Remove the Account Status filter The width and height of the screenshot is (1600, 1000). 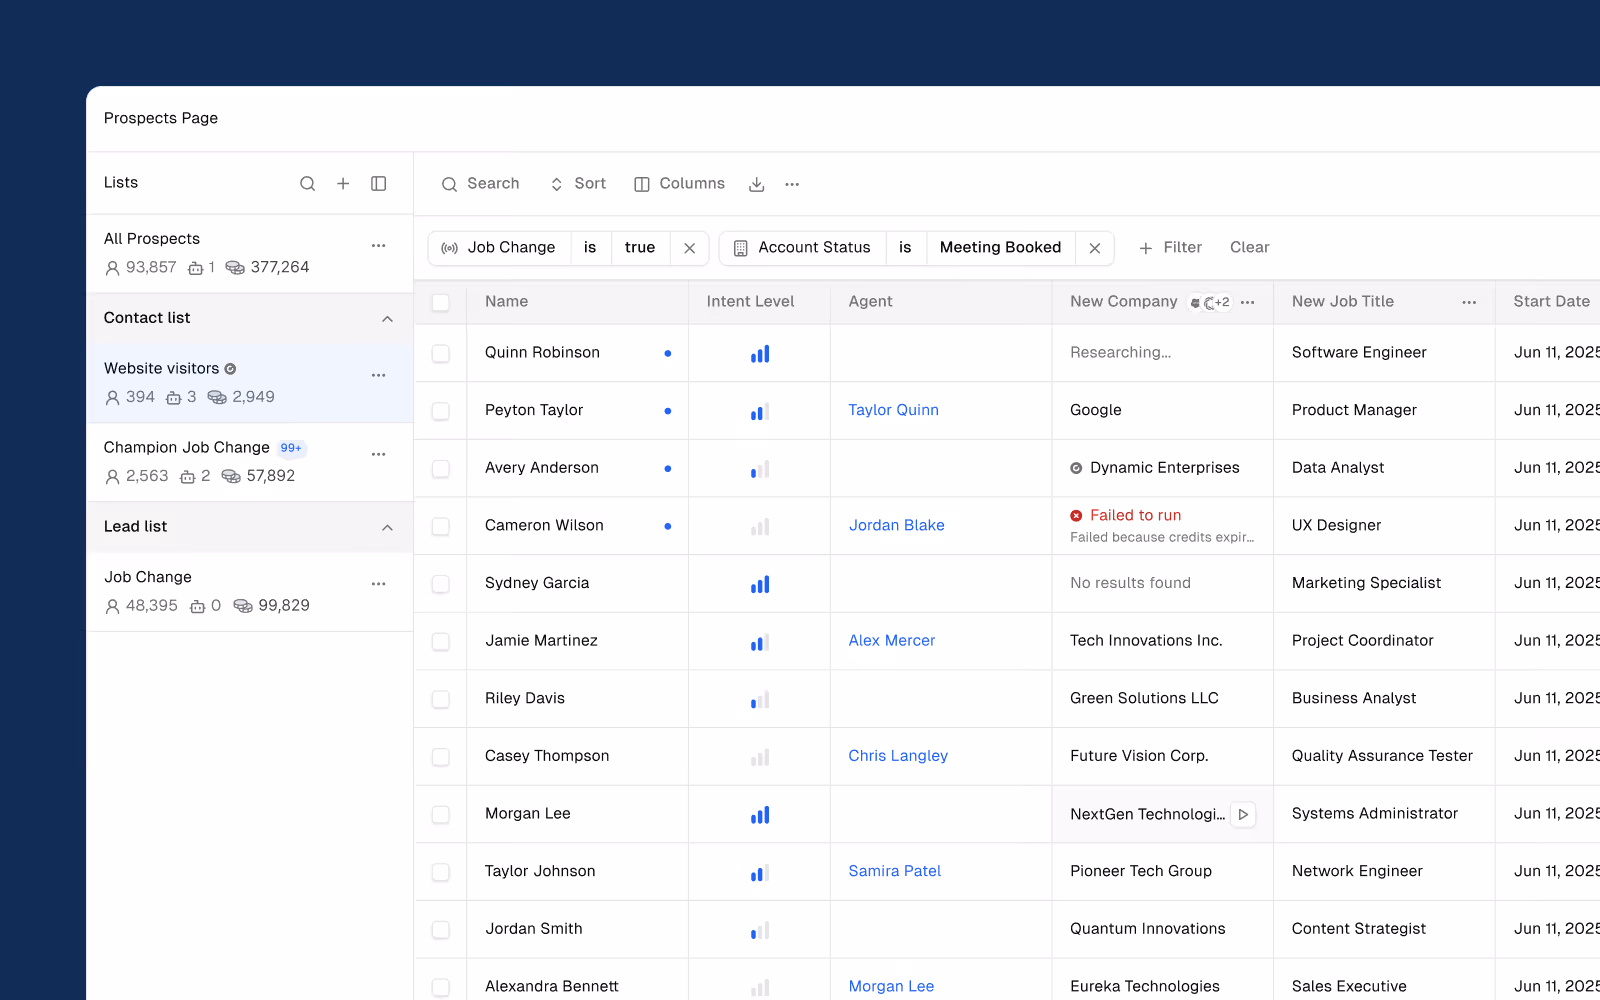tap(1095, 248)
